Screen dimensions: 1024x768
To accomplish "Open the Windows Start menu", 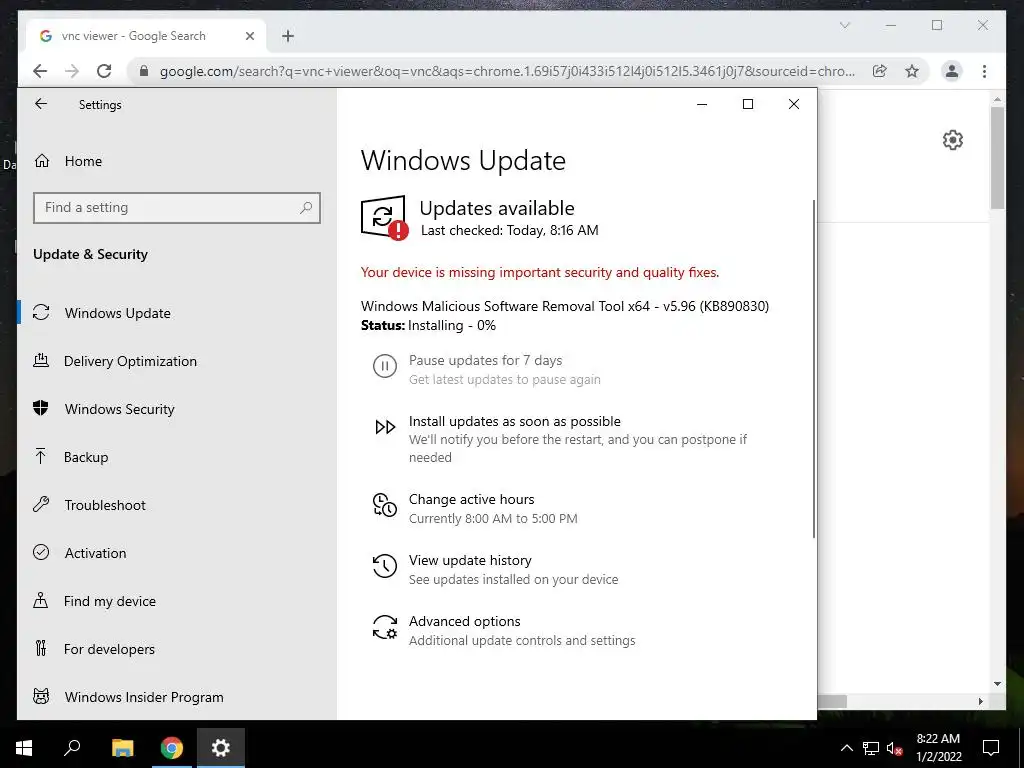I will point(24,748).
